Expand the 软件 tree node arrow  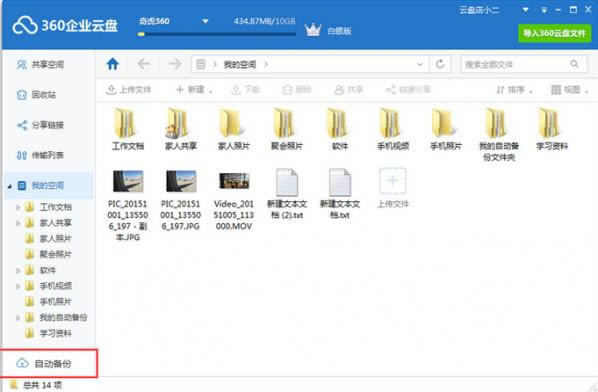coord(18,270)
